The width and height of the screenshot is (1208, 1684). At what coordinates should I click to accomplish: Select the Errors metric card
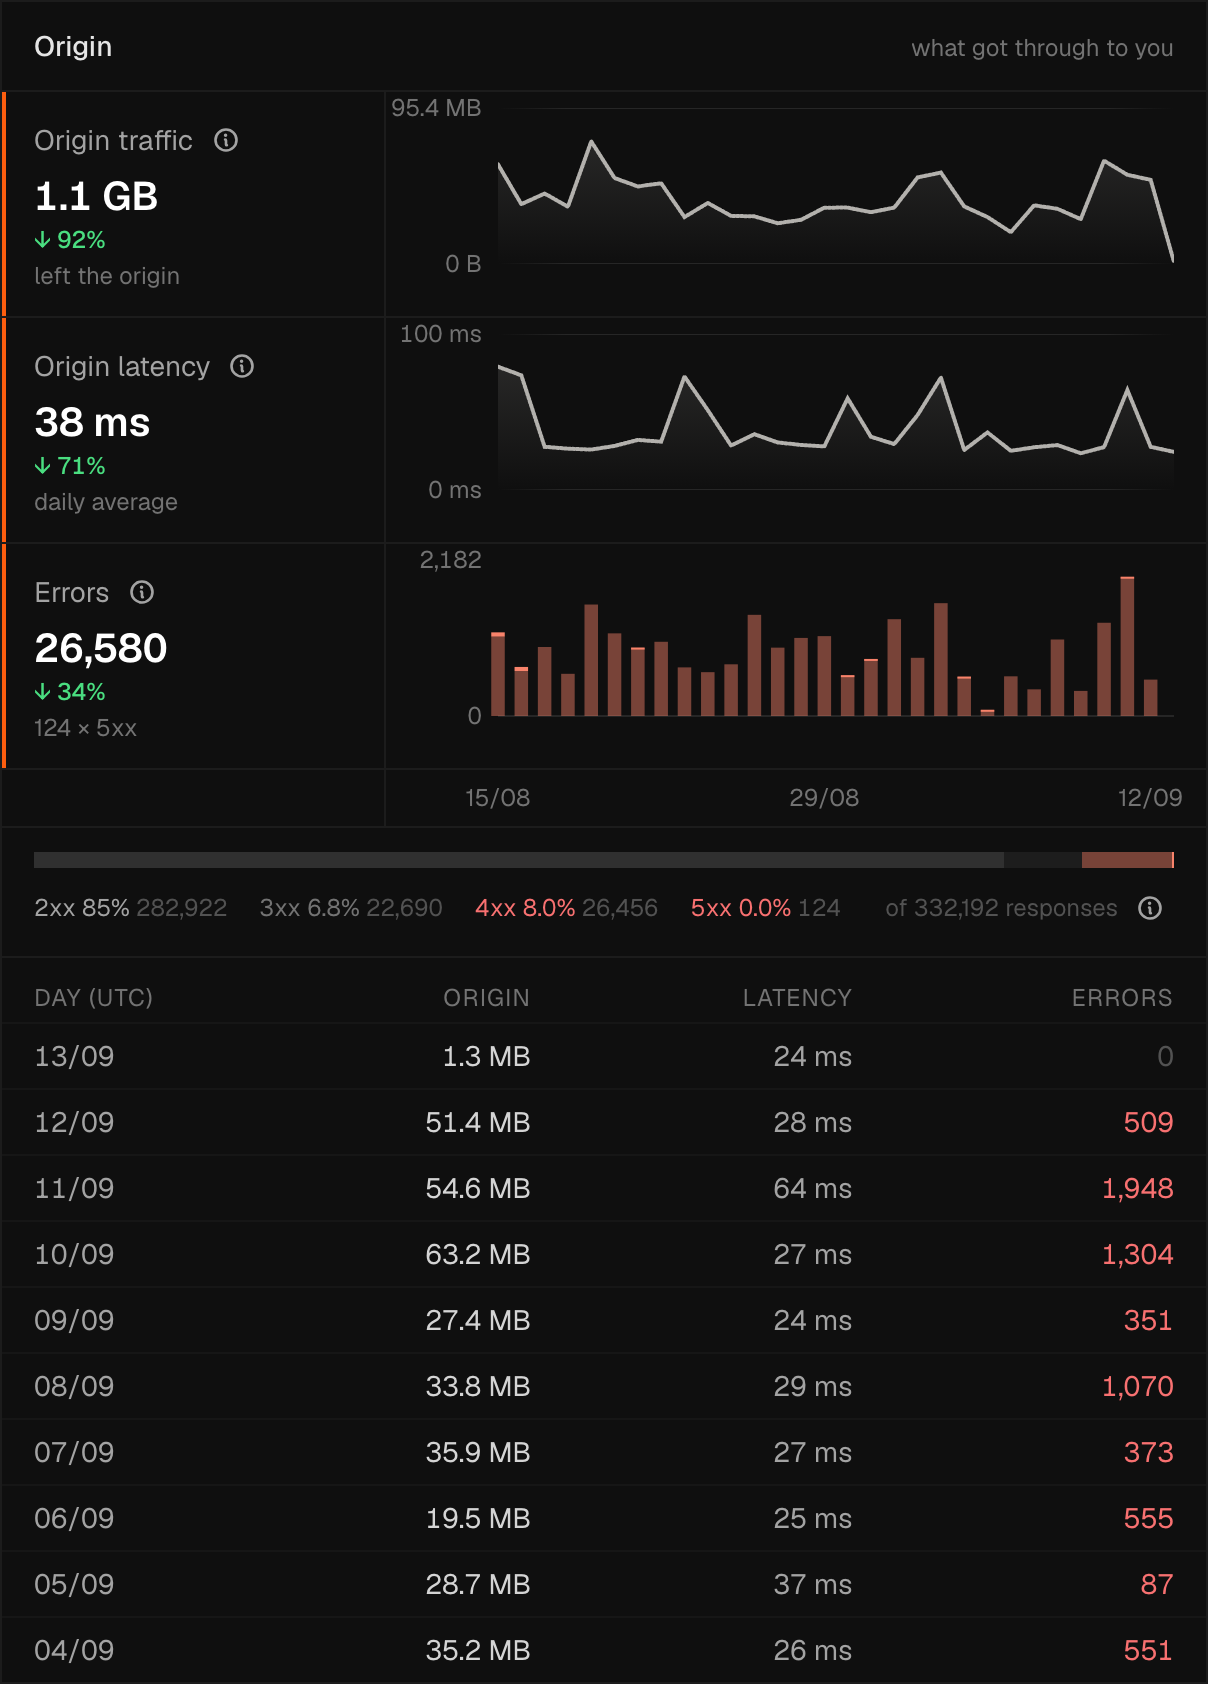pos(194,656)
